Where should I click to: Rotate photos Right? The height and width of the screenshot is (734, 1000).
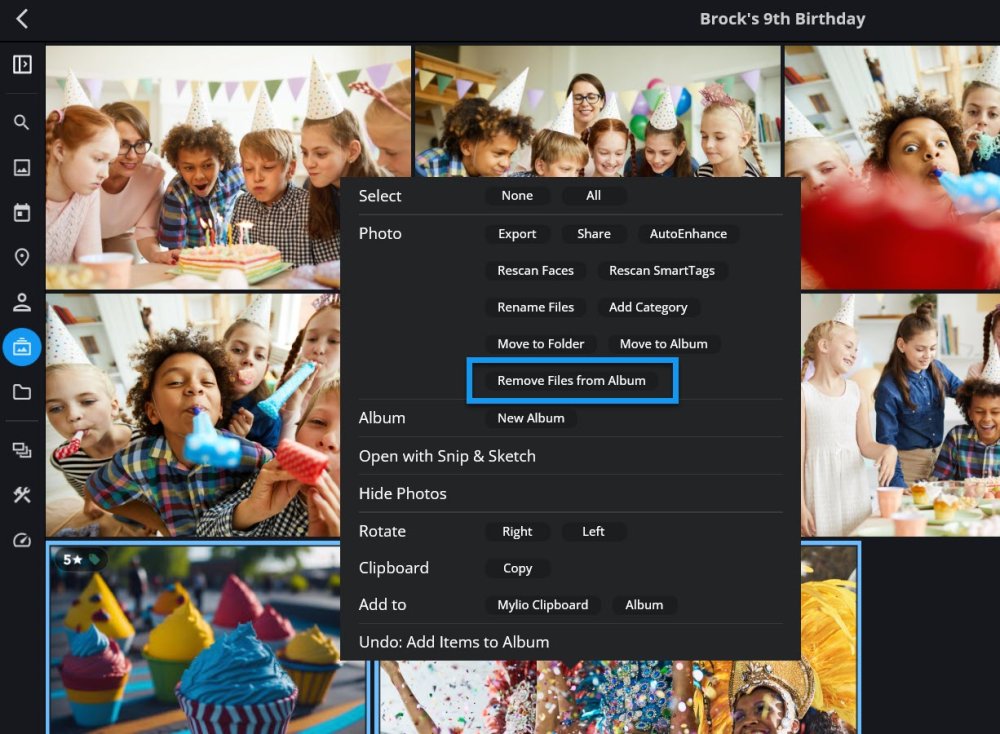pyautogui.click(x=517, y=532)
